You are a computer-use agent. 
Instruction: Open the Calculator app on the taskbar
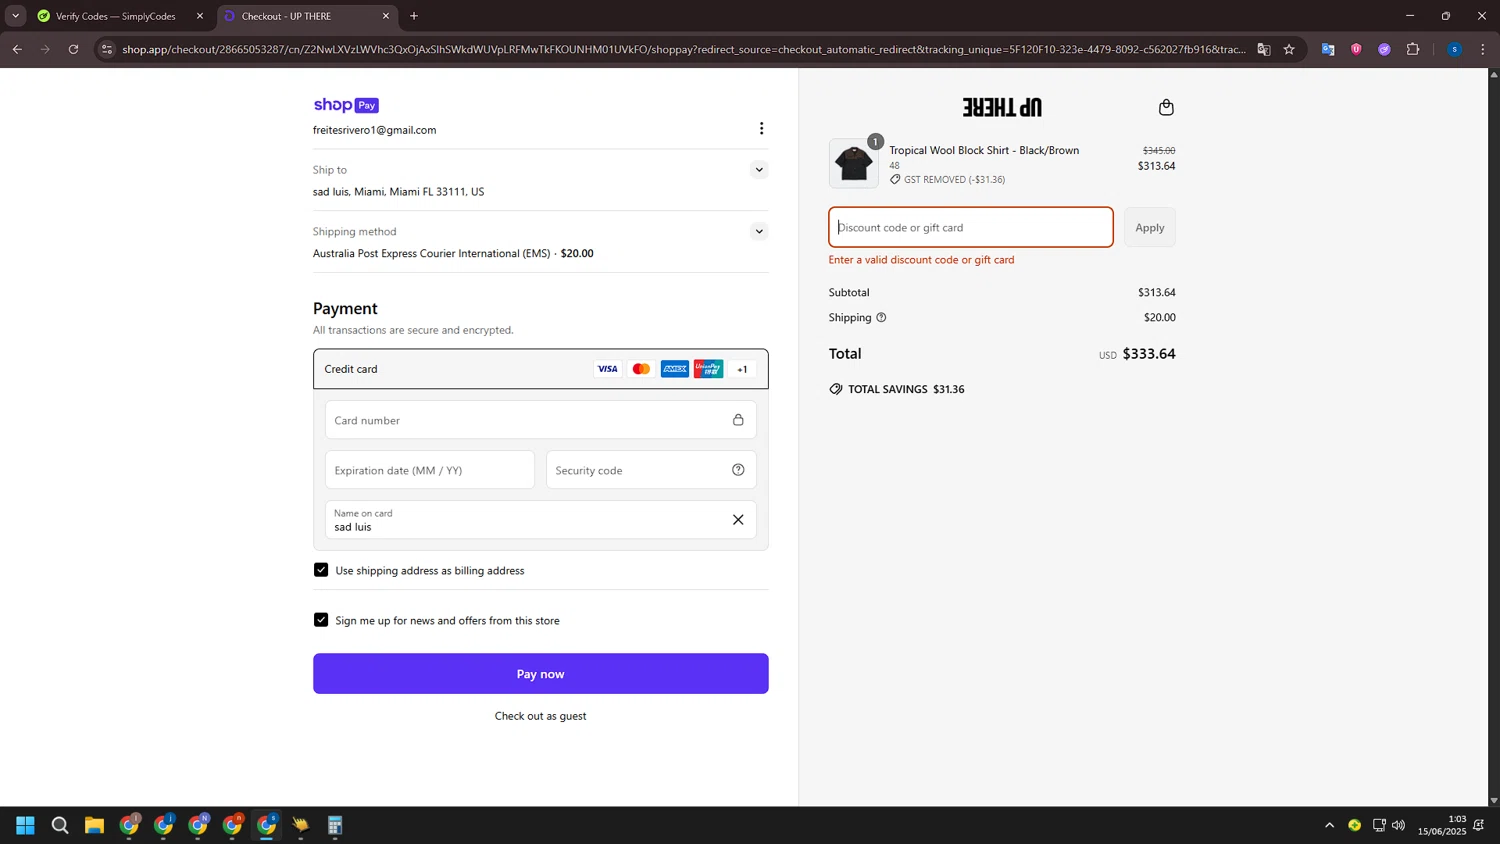coord(335,825)
